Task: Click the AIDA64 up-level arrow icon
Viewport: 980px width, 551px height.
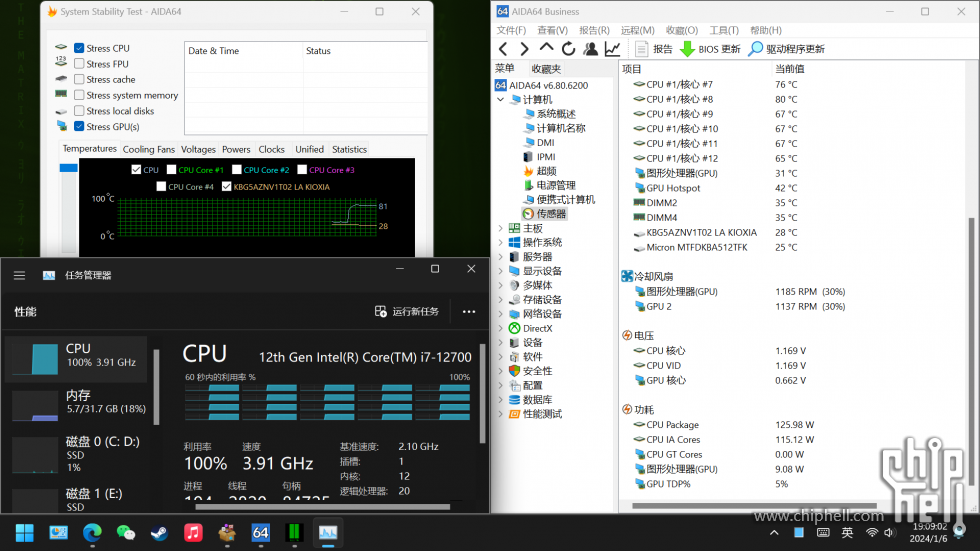Action: [x=546, y=48]
